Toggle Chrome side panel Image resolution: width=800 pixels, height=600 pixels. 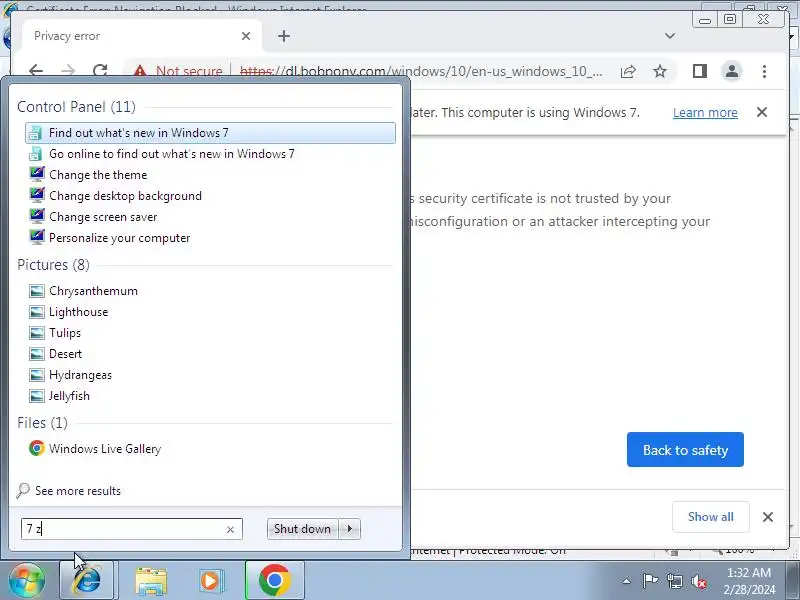(700, 71)
